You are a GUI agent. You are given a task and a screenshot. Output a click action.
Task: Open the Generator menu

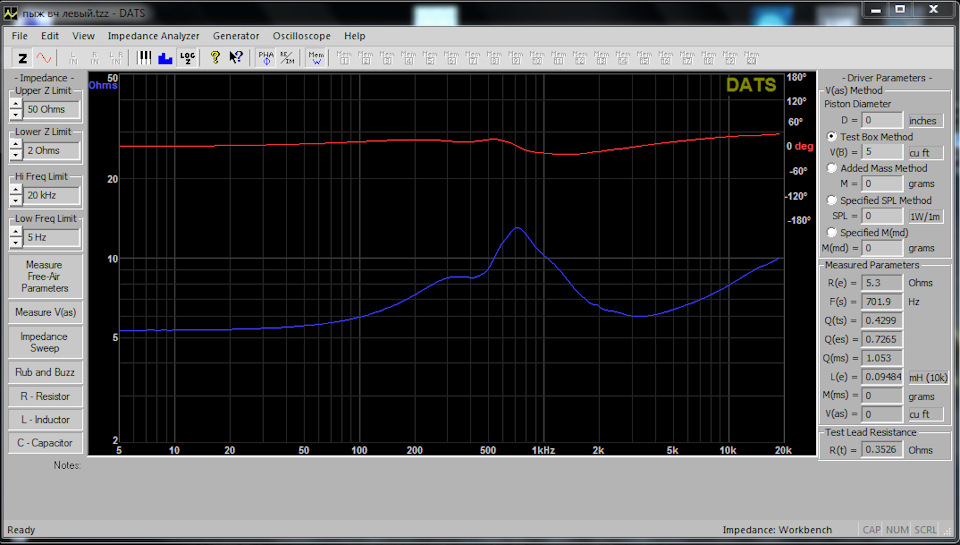[x=236, y=36]
